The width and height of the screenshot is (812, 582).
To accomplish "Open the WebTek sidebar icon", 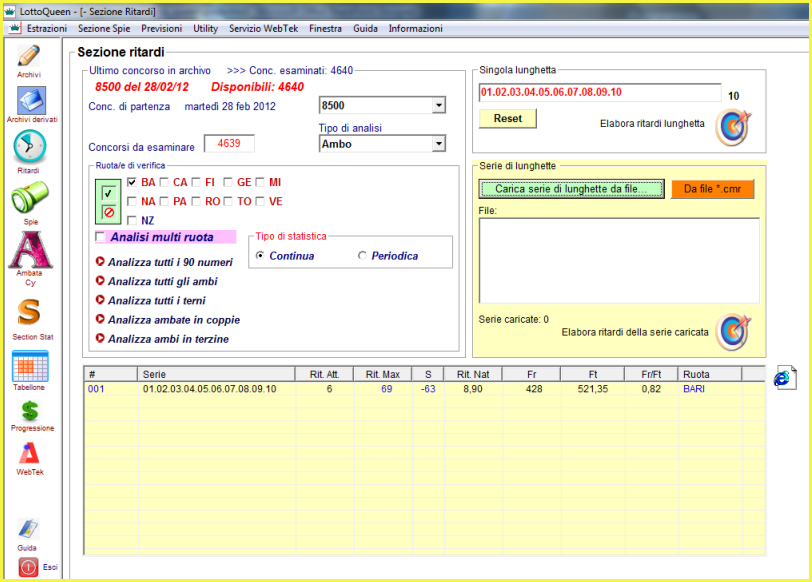I will [x=29, y=453].
